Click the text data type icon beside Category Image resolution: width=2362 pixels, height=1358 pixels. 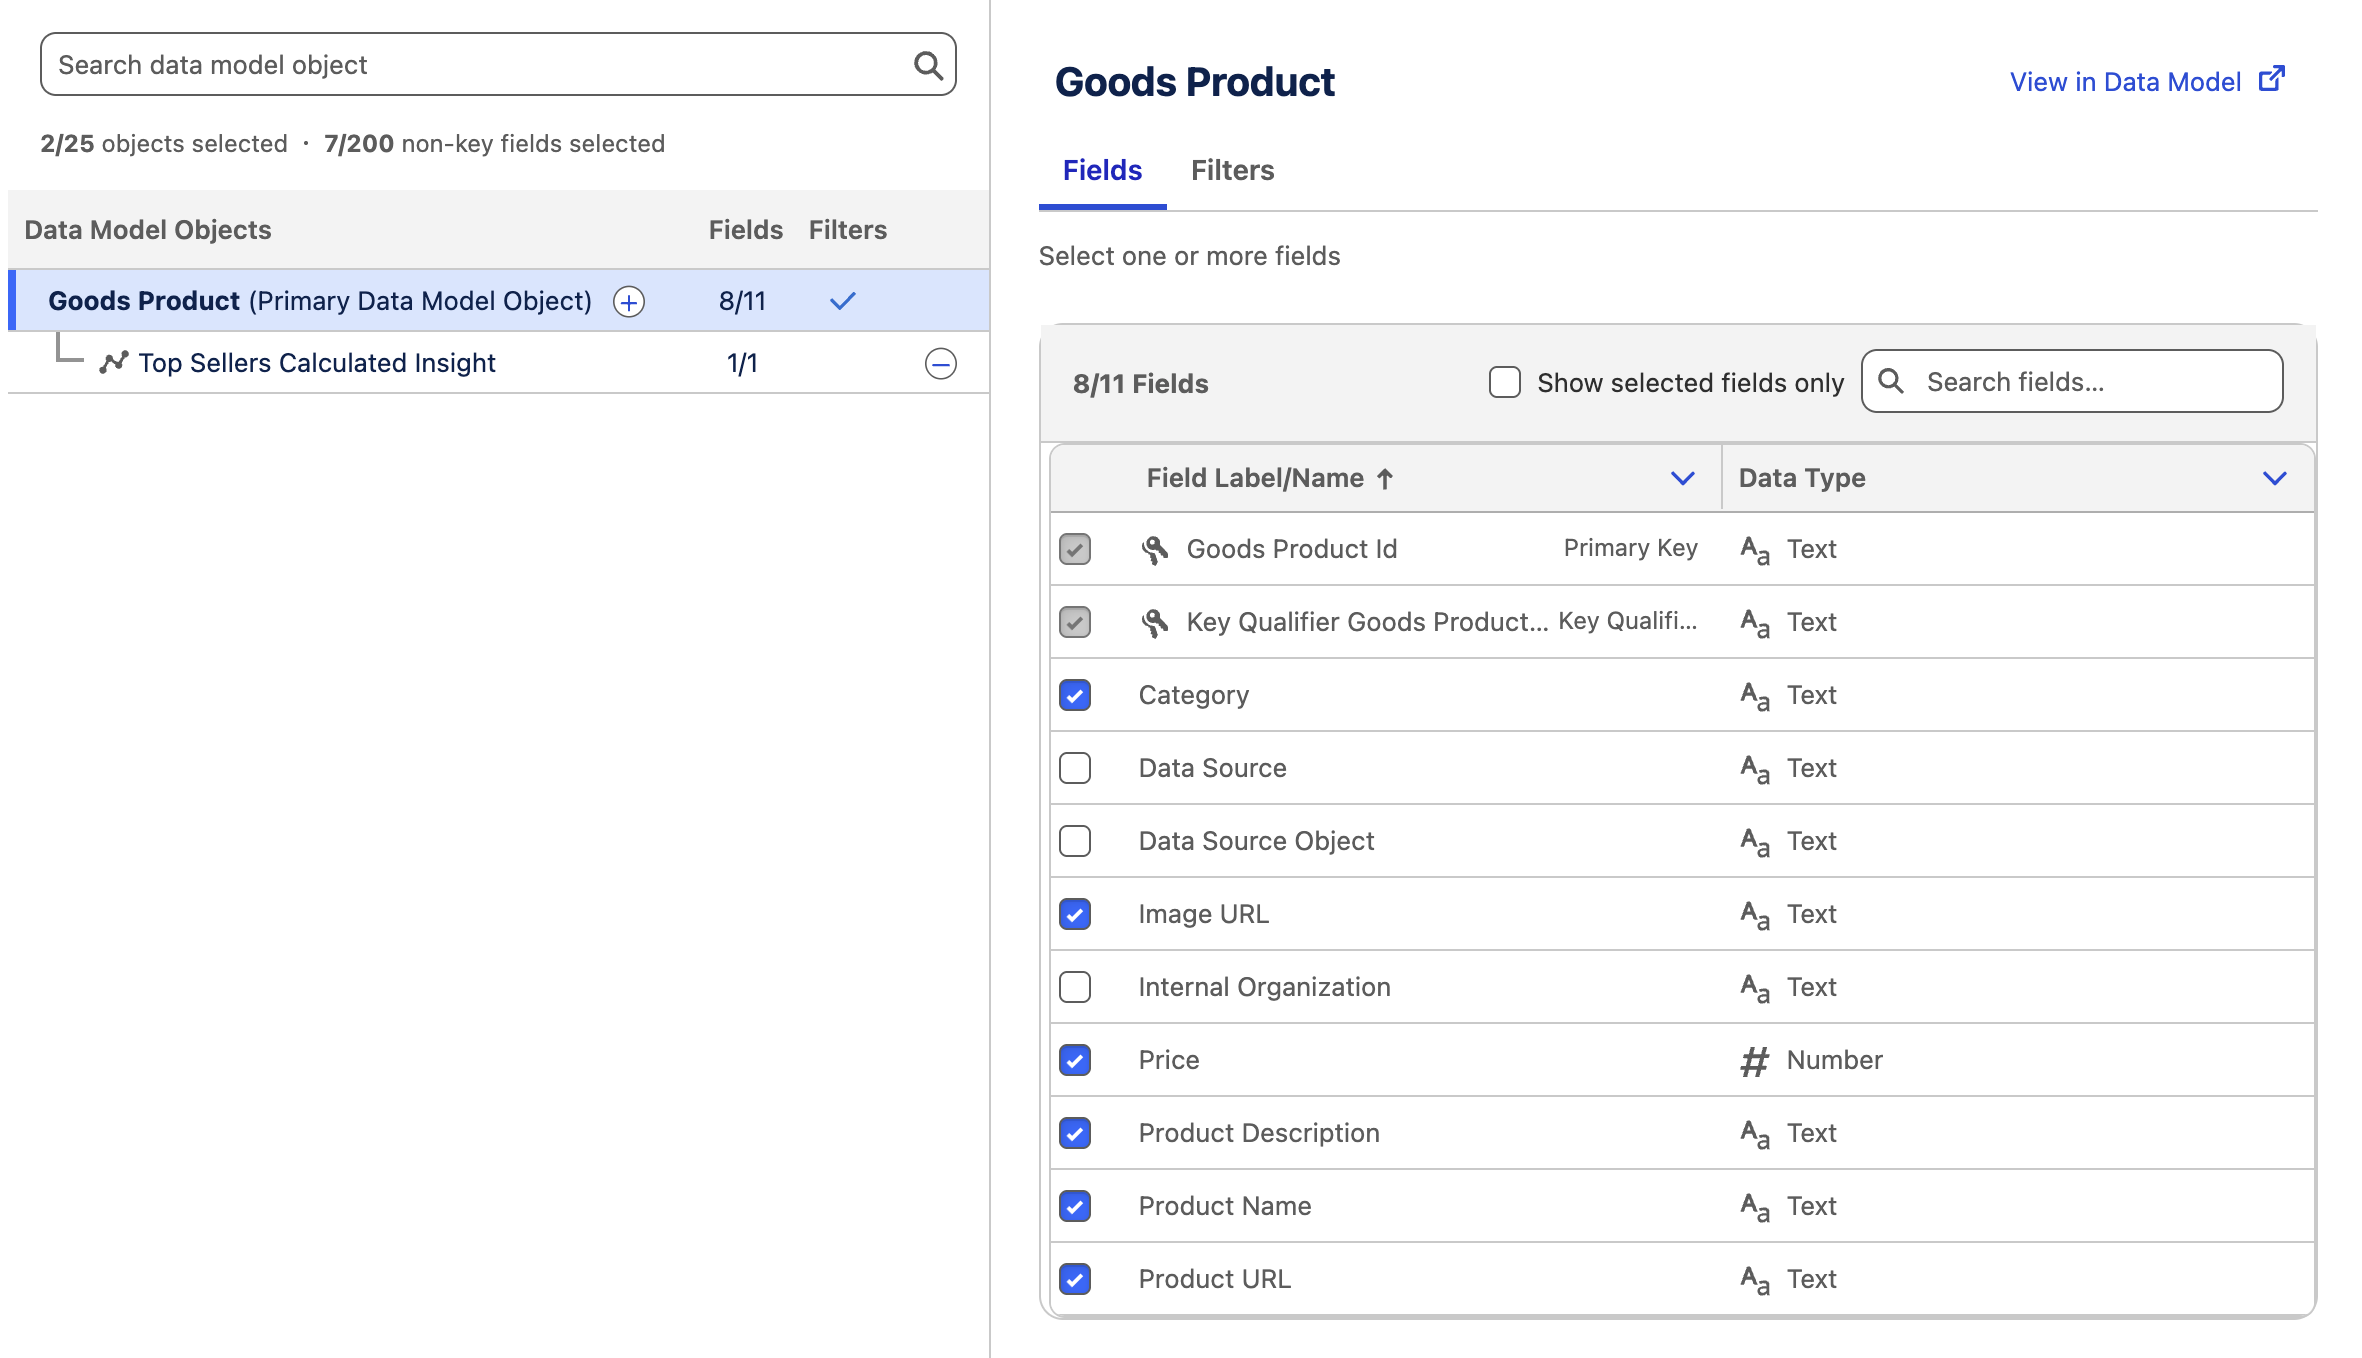(x=1753, y=694)
